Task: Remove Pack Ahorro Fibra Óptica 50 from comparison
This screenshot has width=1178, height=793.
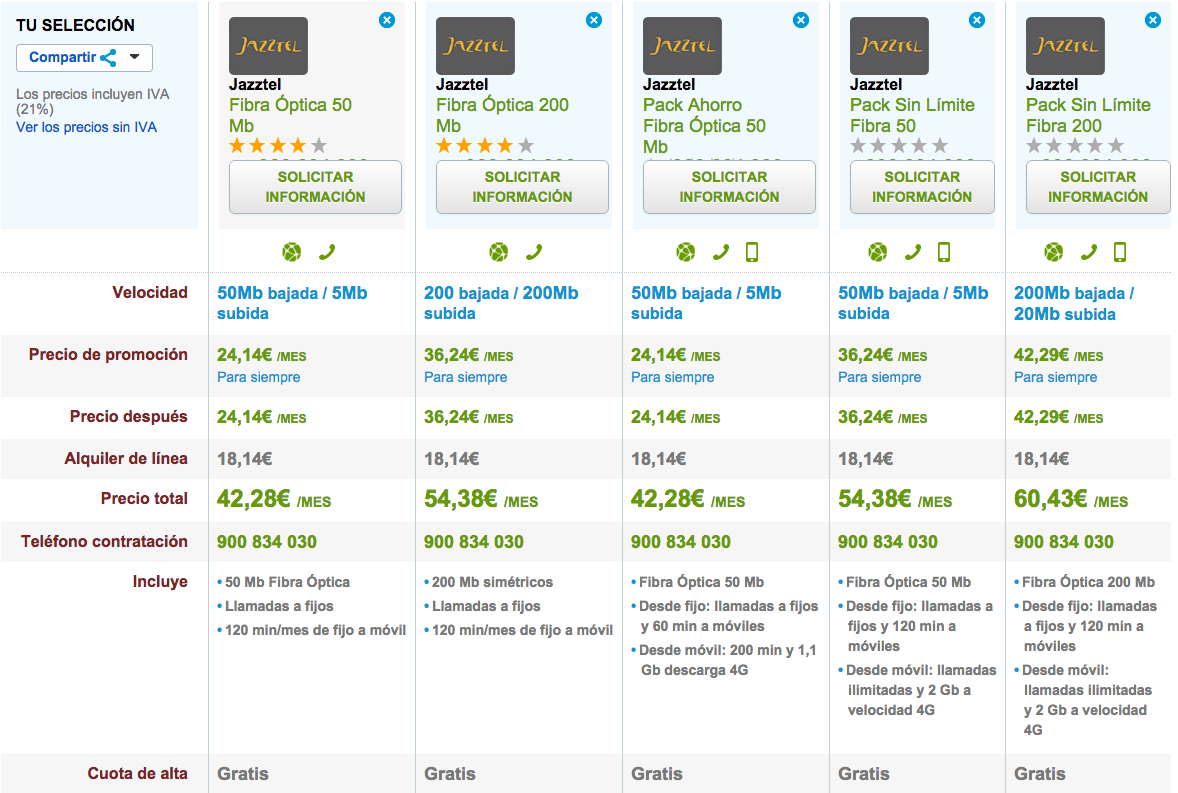Action: coord(801,20)
